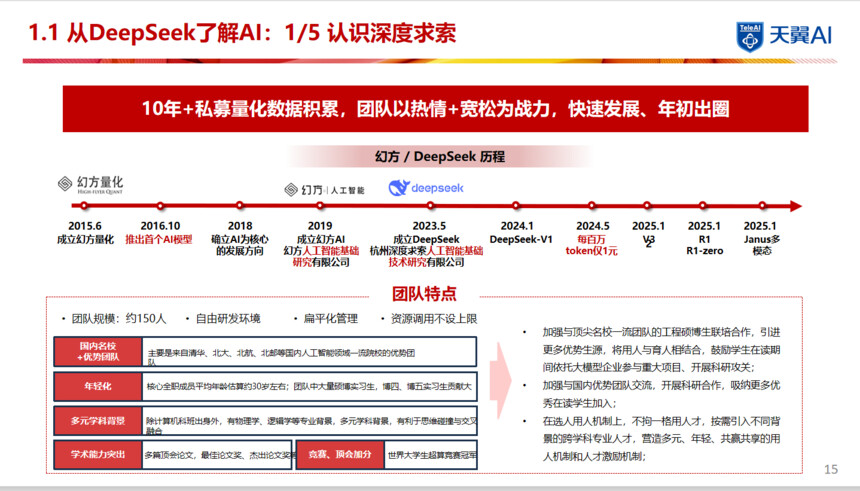Click the red 年轻化 label box
The width and height of the screenshot is (860, 491).
pyautogui.click(x=98, y=386)
